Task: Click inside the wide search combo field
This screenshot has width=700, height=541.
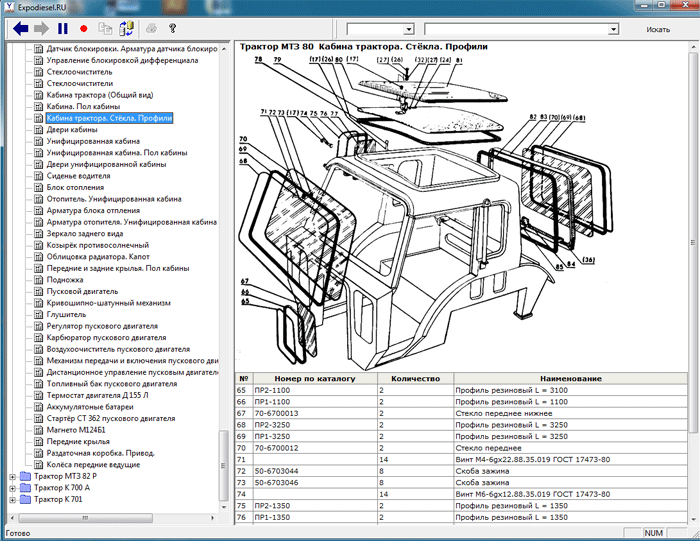Action: 516,29
